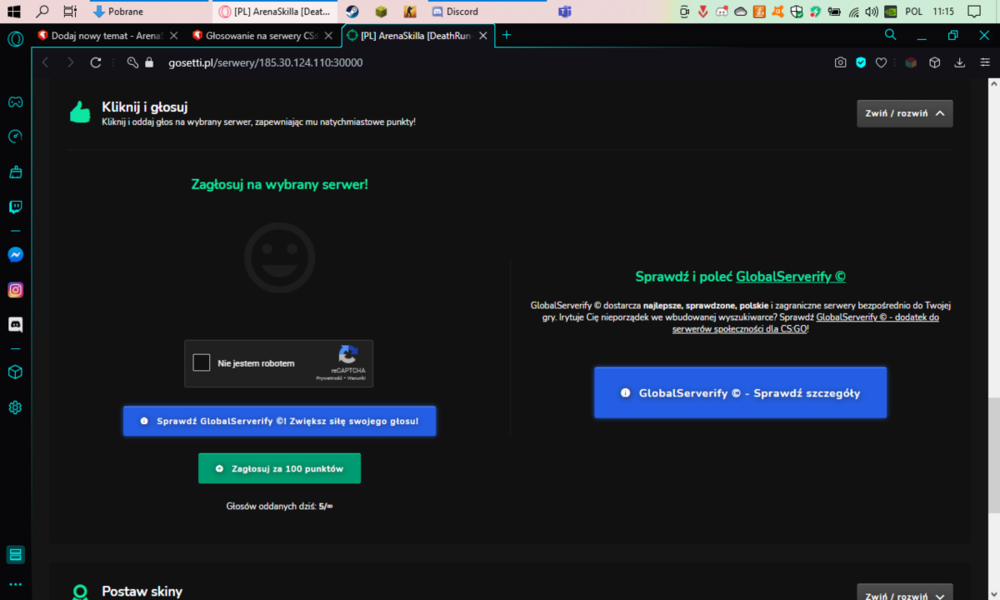Open Pobrane window from taskbar
This screenshot has height=600, width=1000.
pos(150,11)
